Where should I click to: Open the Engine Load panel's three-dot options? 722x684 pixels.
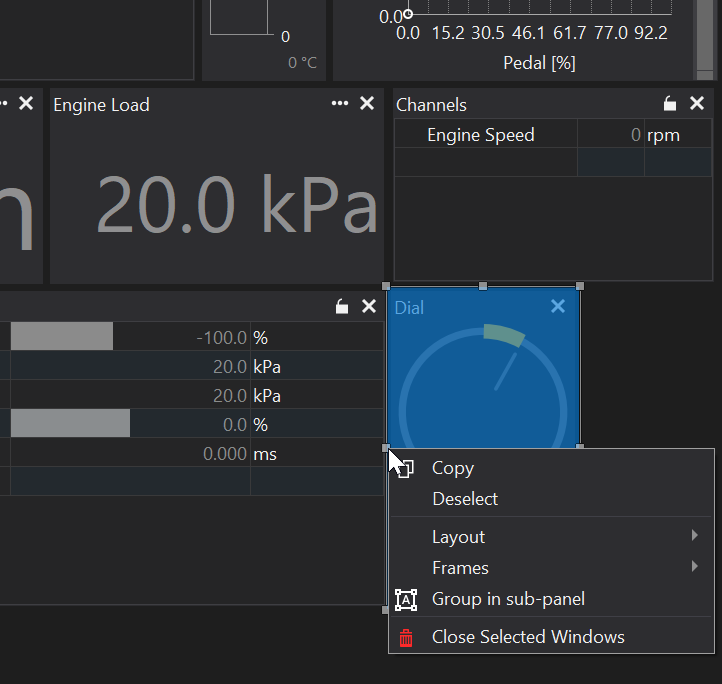[340, 104]
